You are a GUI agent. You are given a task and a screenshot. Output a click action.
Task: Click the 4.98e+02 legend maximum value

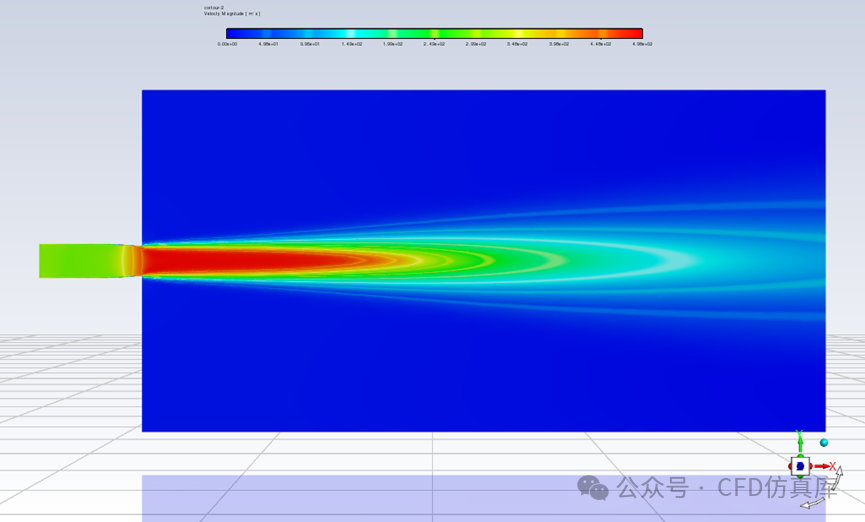click(x=642, y=44)
